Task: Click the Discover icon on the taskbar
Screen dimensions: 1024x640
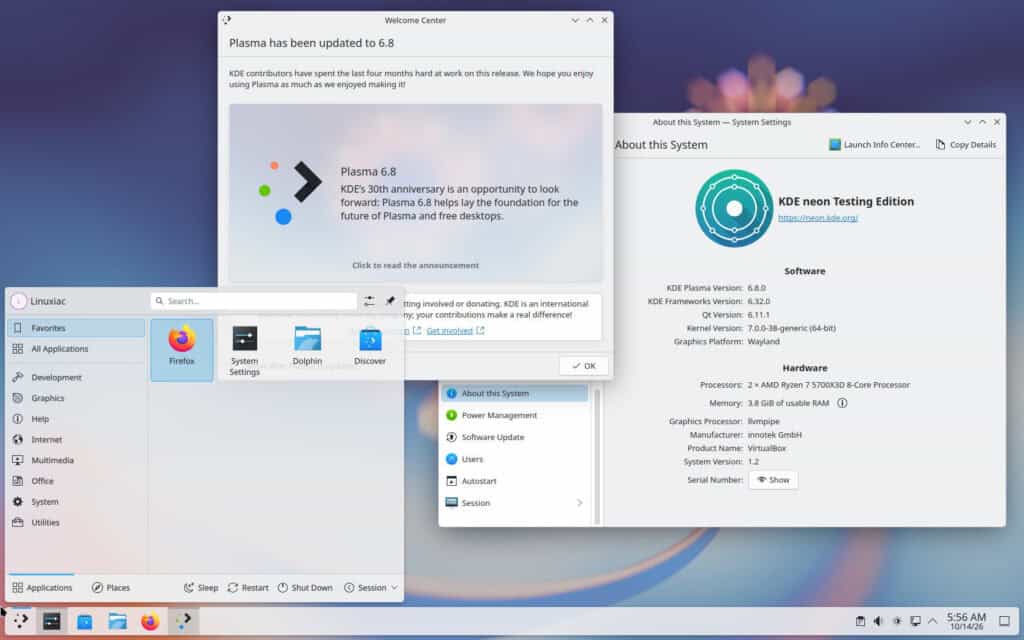Action: [85, 622]
